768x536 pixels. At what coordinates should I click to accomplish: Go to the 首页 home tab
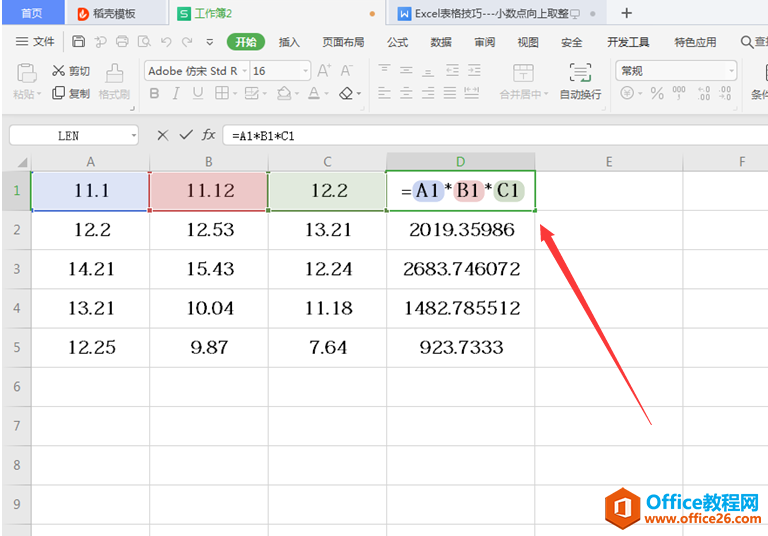point(32,13)
